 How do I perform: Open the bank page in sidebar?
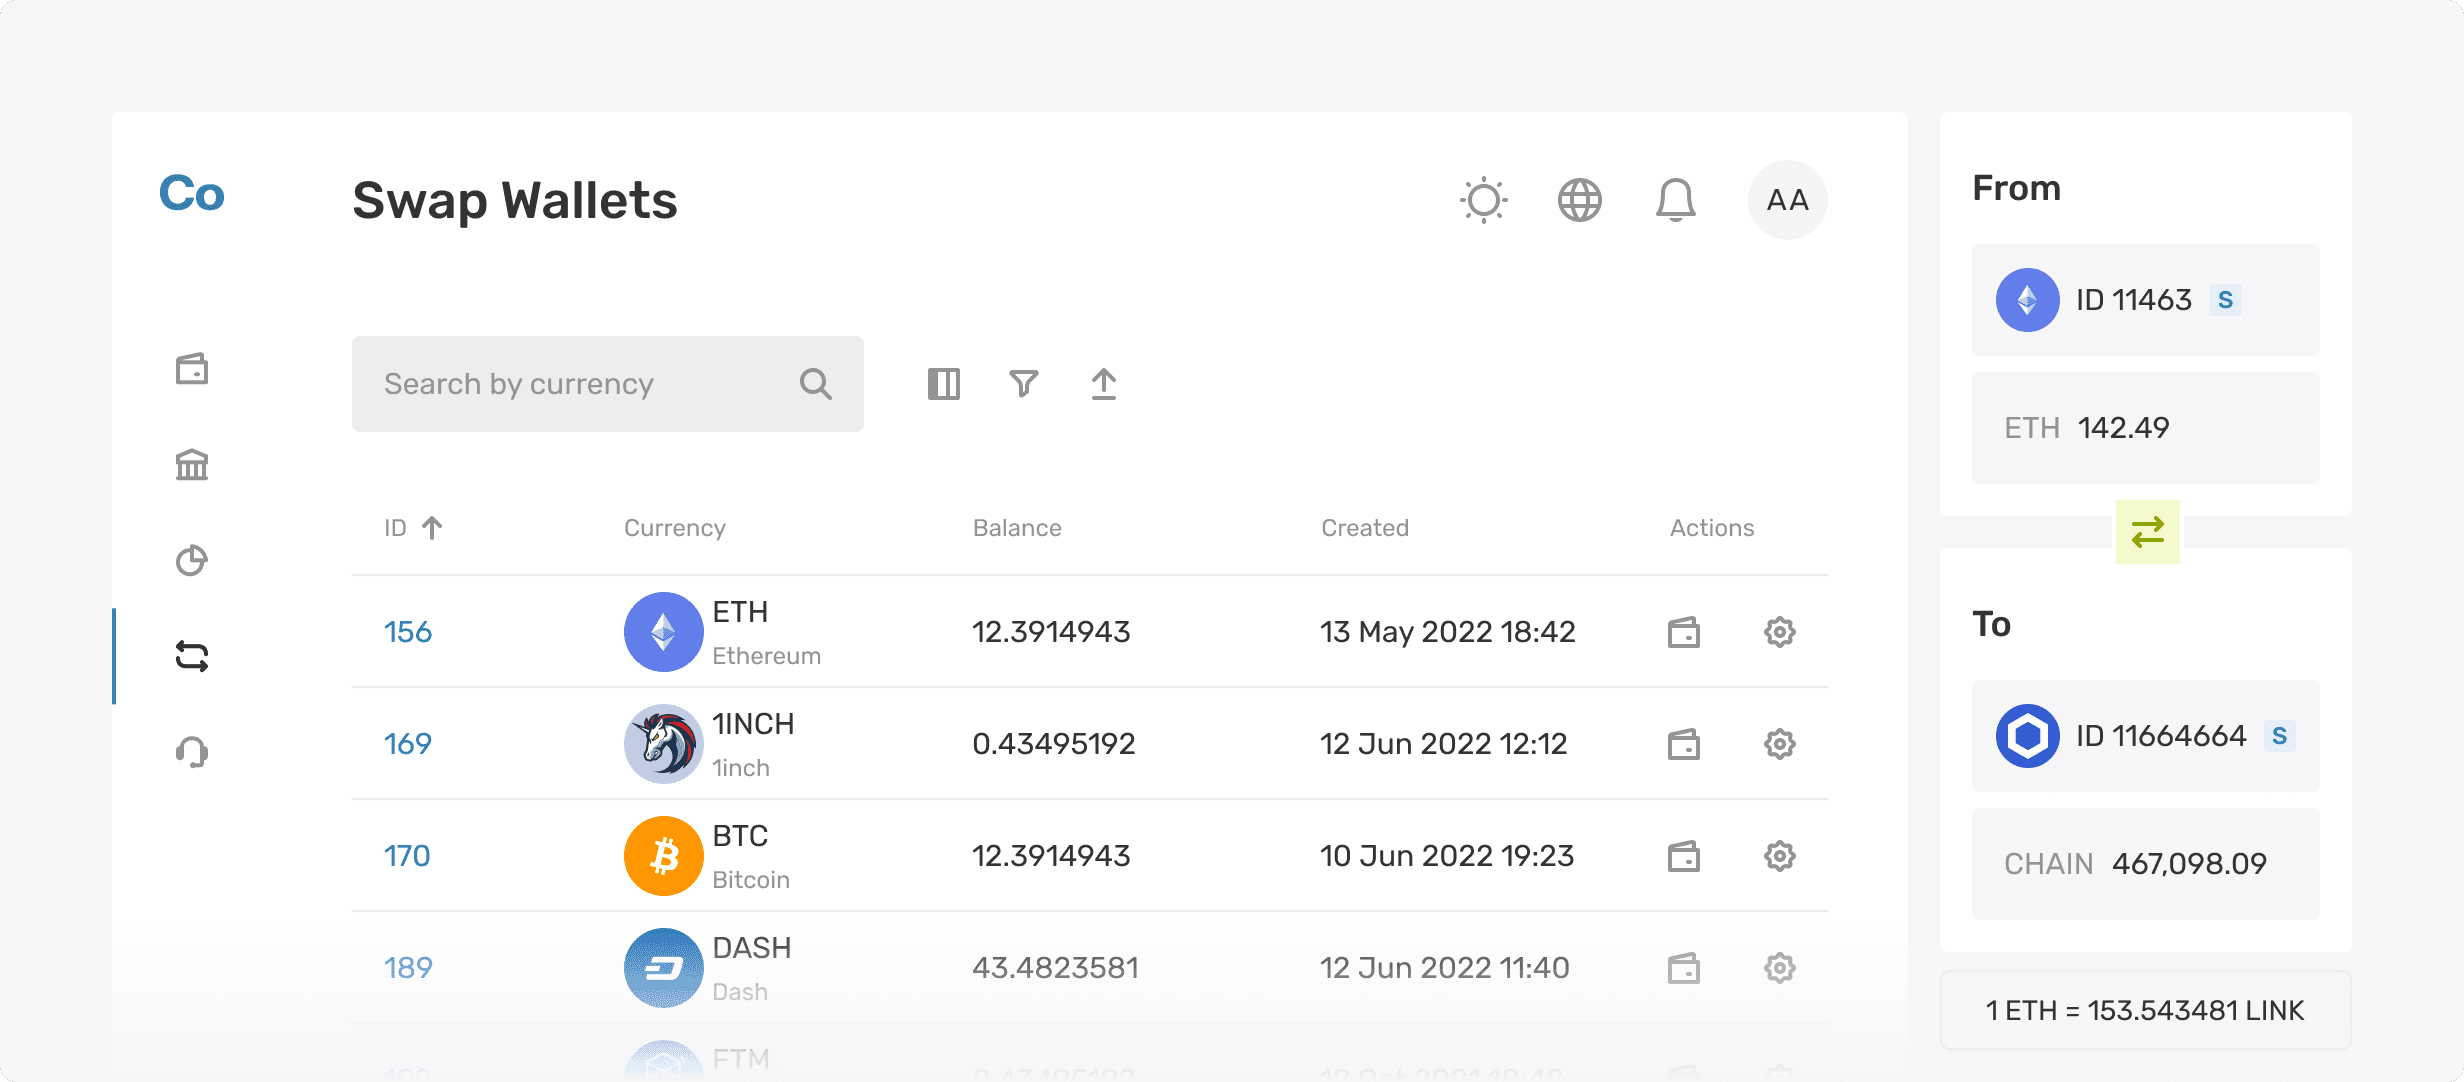[x=191, y=465]
